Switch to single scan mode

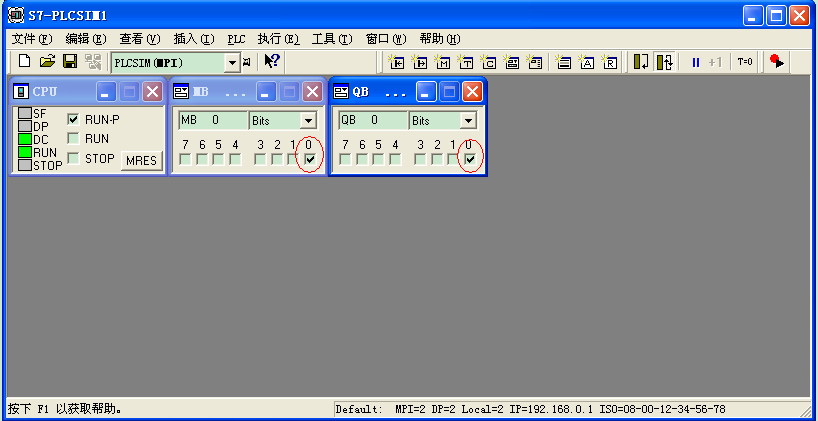point(641,62)
